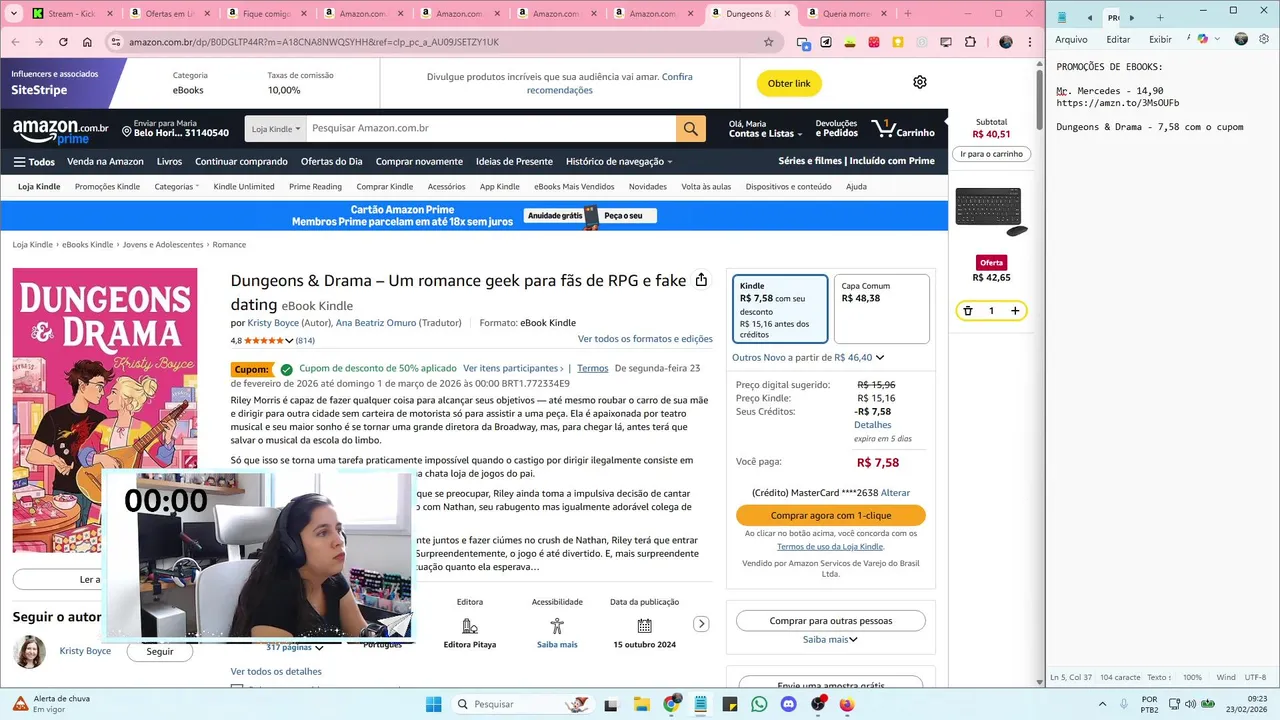Expand 'Saiba mais' under Comprar para outras pessoas
Image resolution: width=1280 pixels, height=720 pixels.
click(830, 640)
